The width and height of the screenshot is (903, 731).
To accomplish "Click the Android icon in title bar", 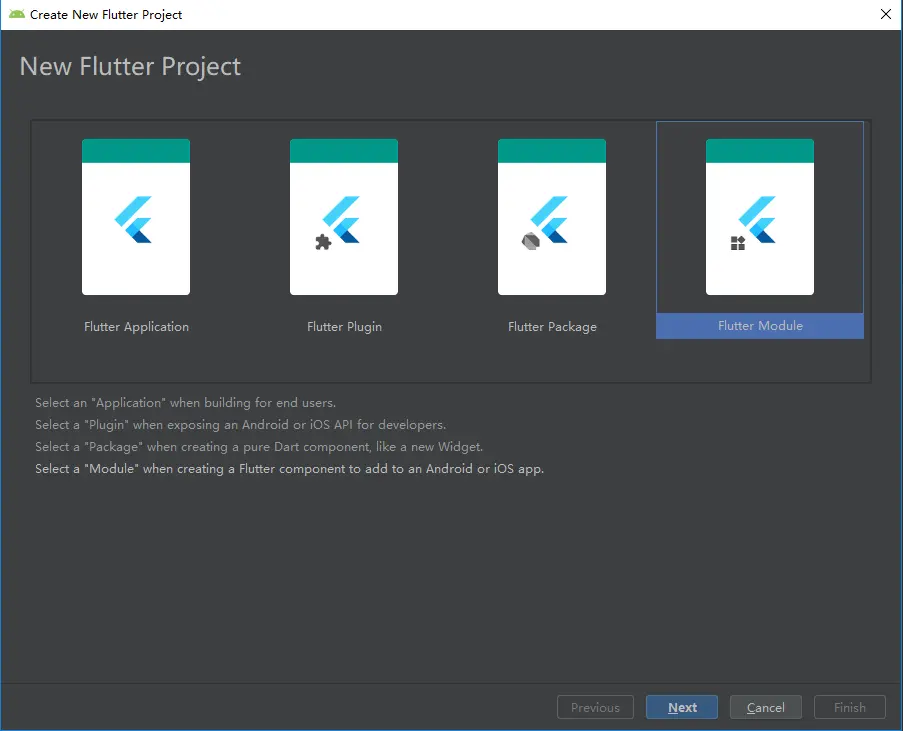I will (17, 14).
